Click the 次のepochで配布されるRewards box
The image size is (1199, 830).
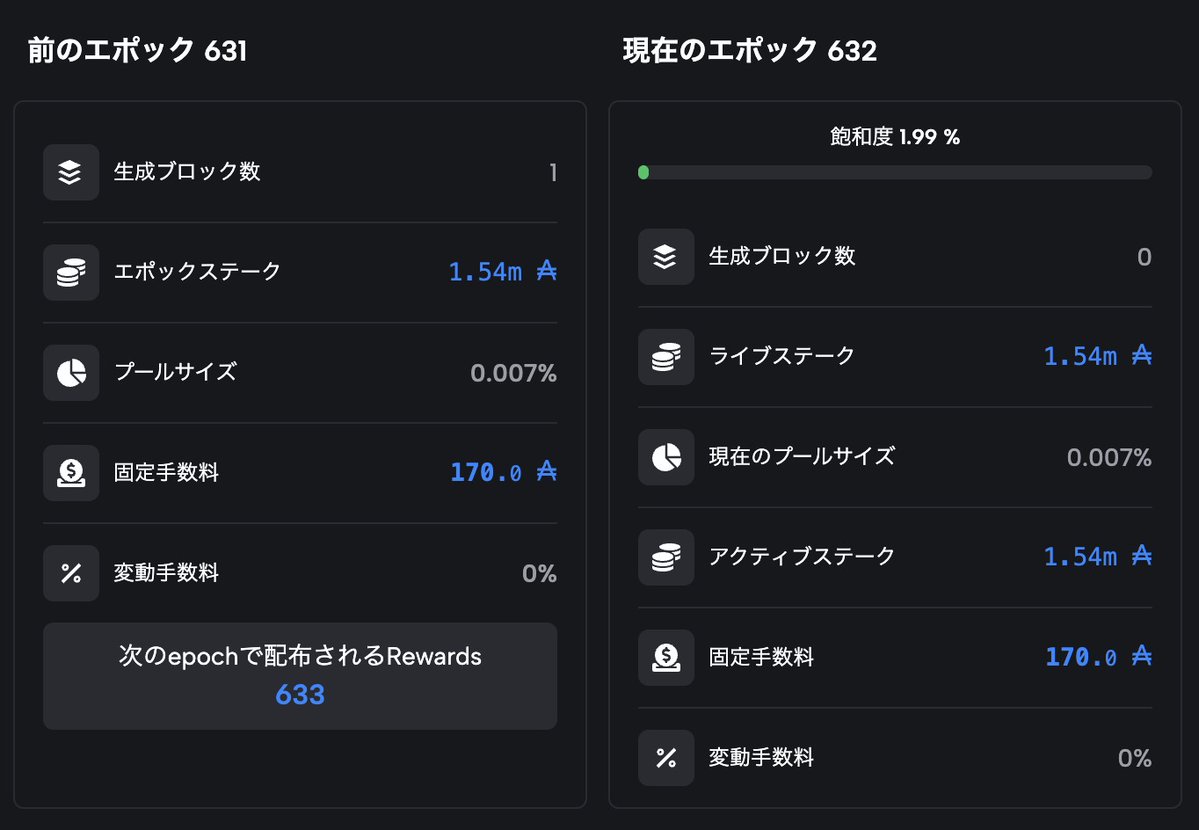300,676
